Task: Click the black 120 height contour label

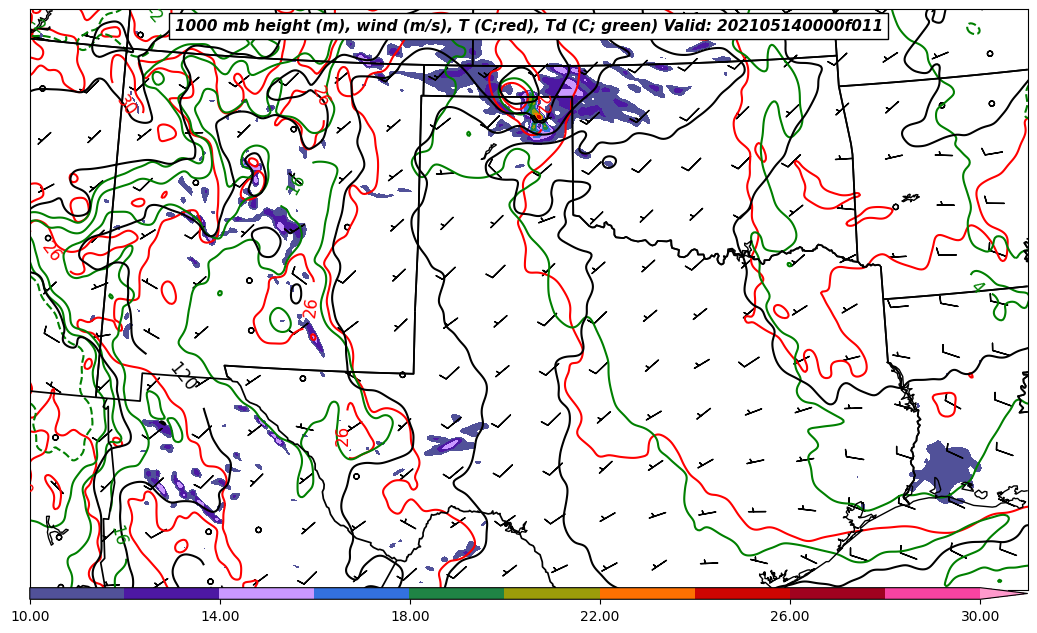Action: point(185,376)
